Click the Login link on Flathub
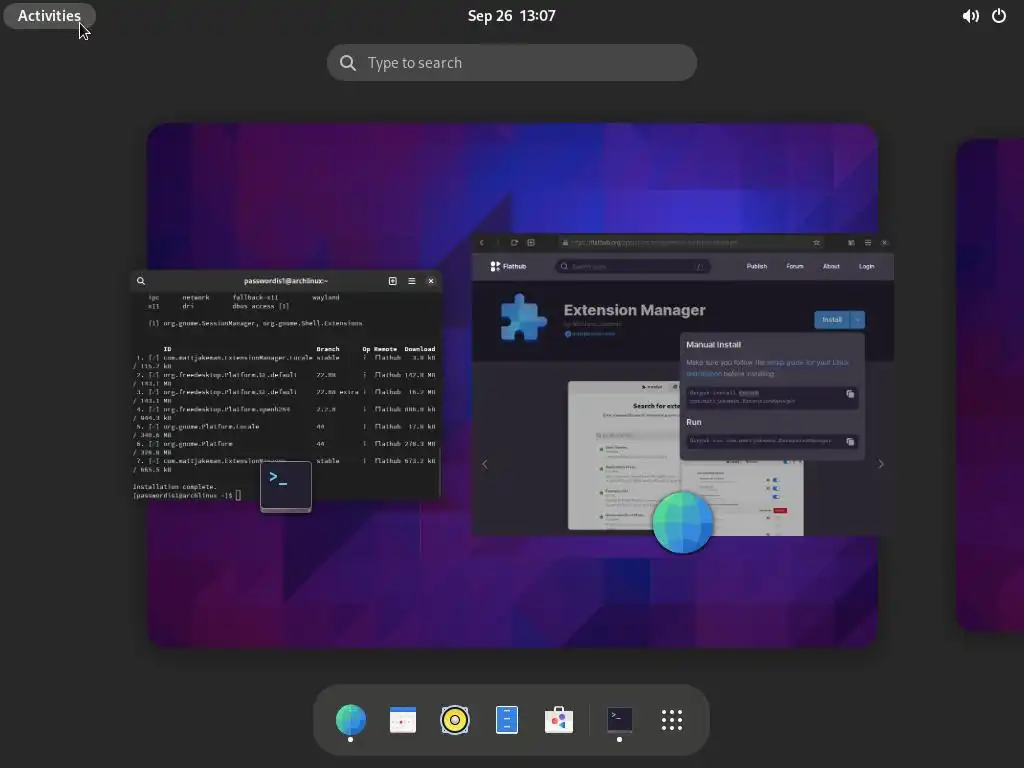The width and height of the screenshot is (1024, 768). point(867,266)
